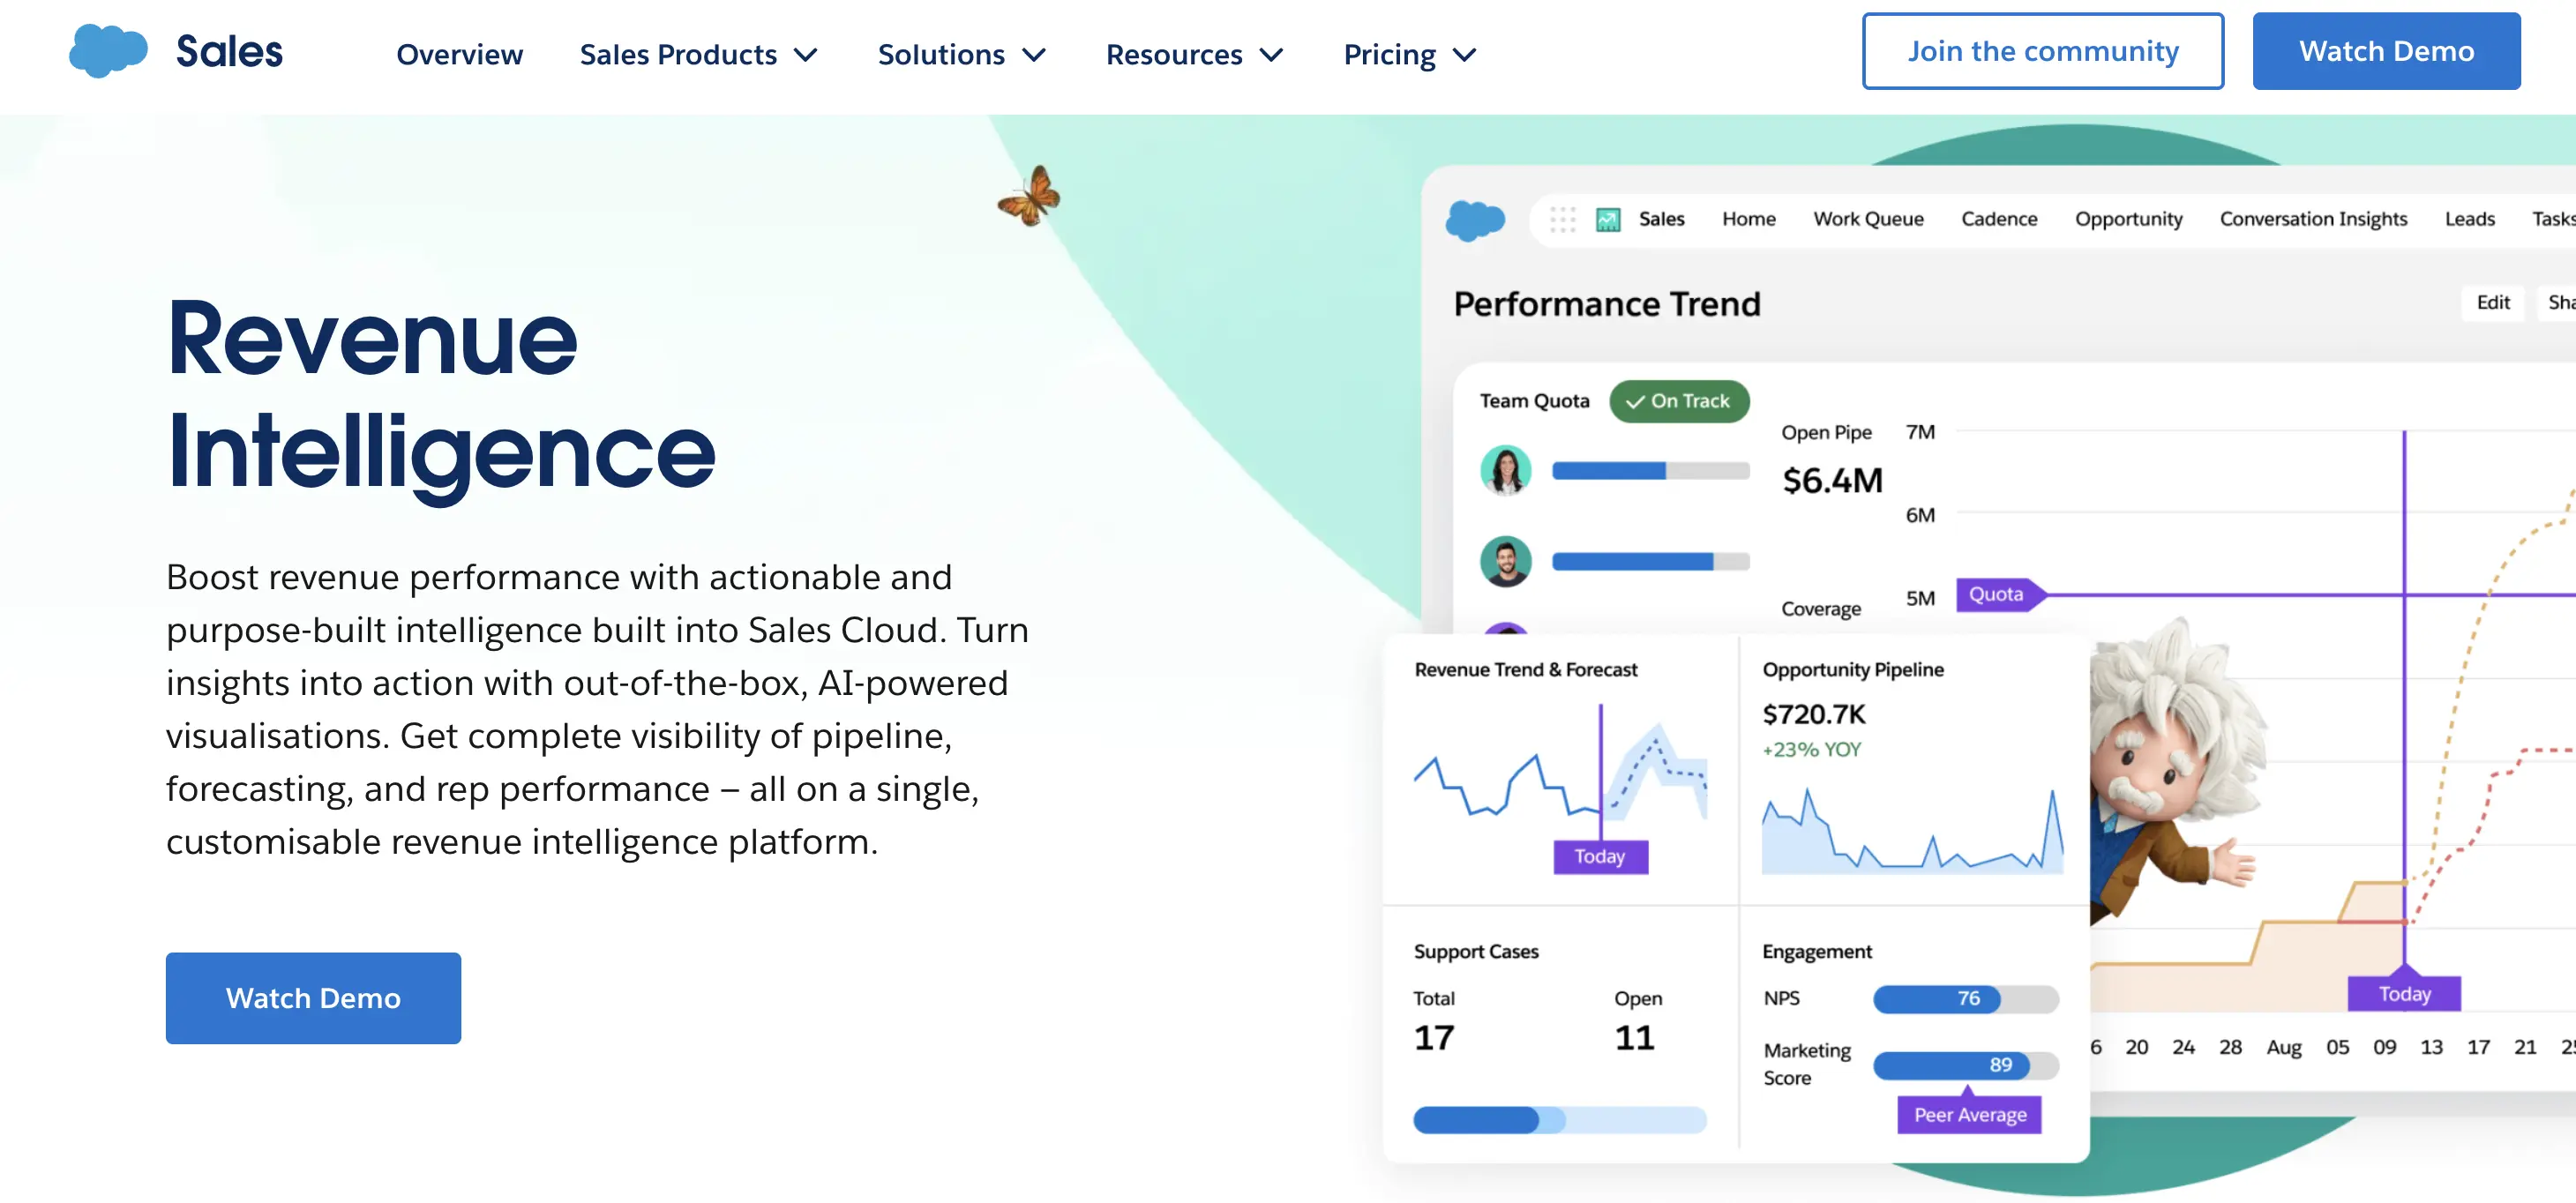Select the Conversation Insights tab
The image size is (2576, 1203).
(x=2313, y=219)
